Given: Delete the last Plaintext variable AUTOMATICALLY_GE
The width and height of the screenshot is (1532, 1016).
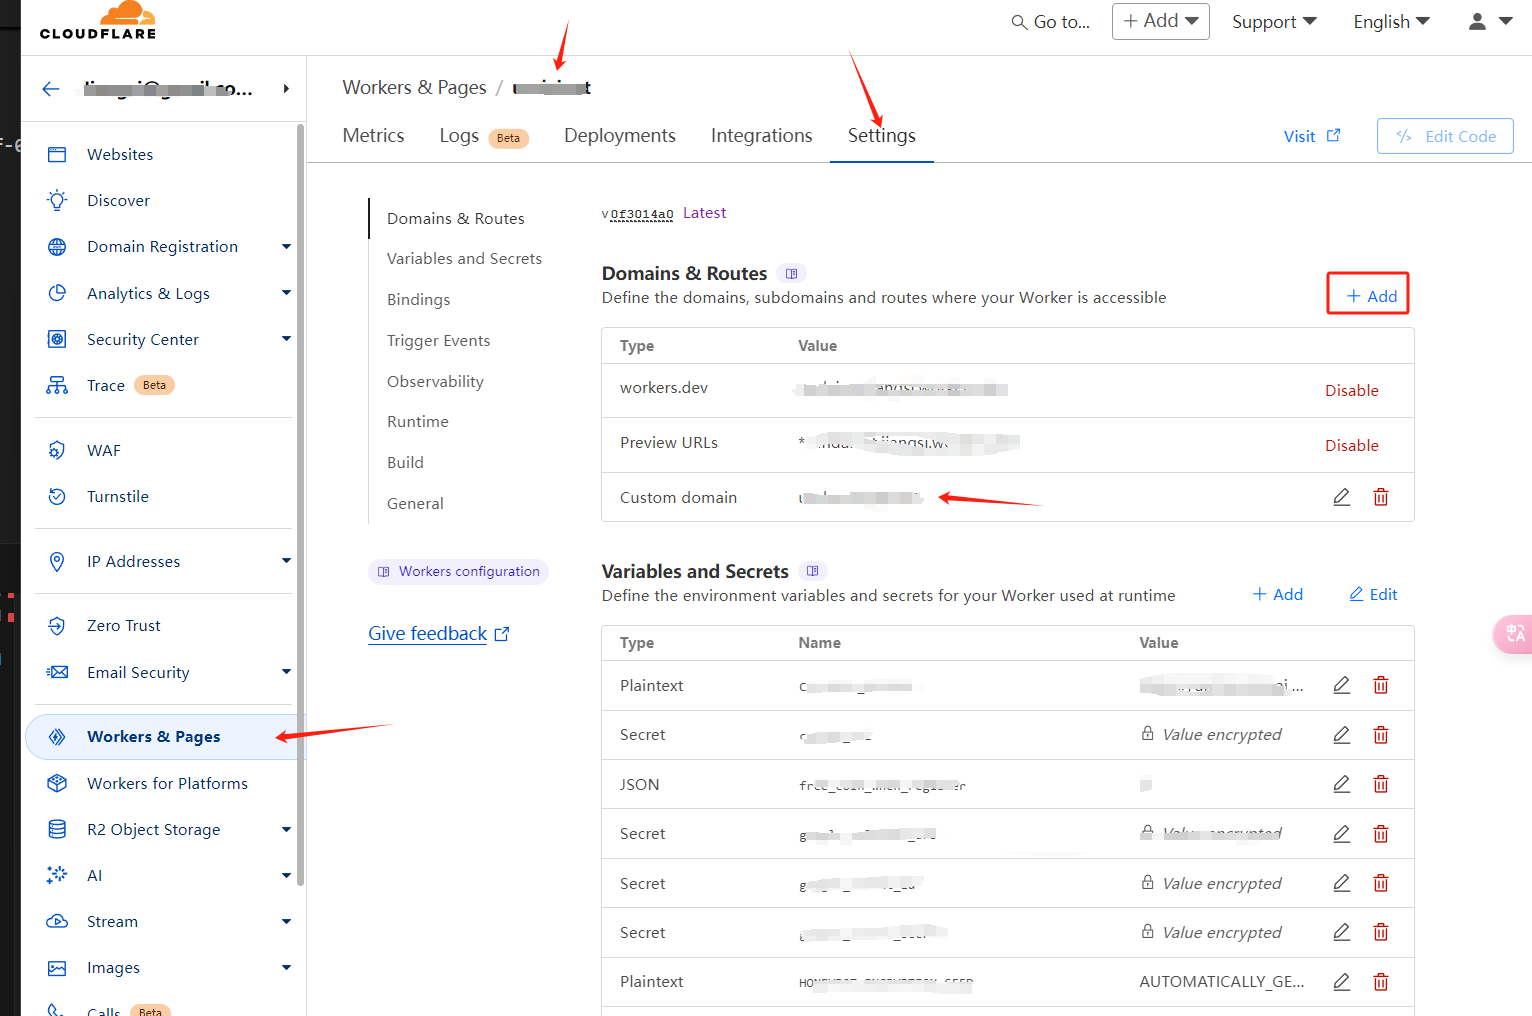Looking at the screenshot, I should pos(1381,982).
